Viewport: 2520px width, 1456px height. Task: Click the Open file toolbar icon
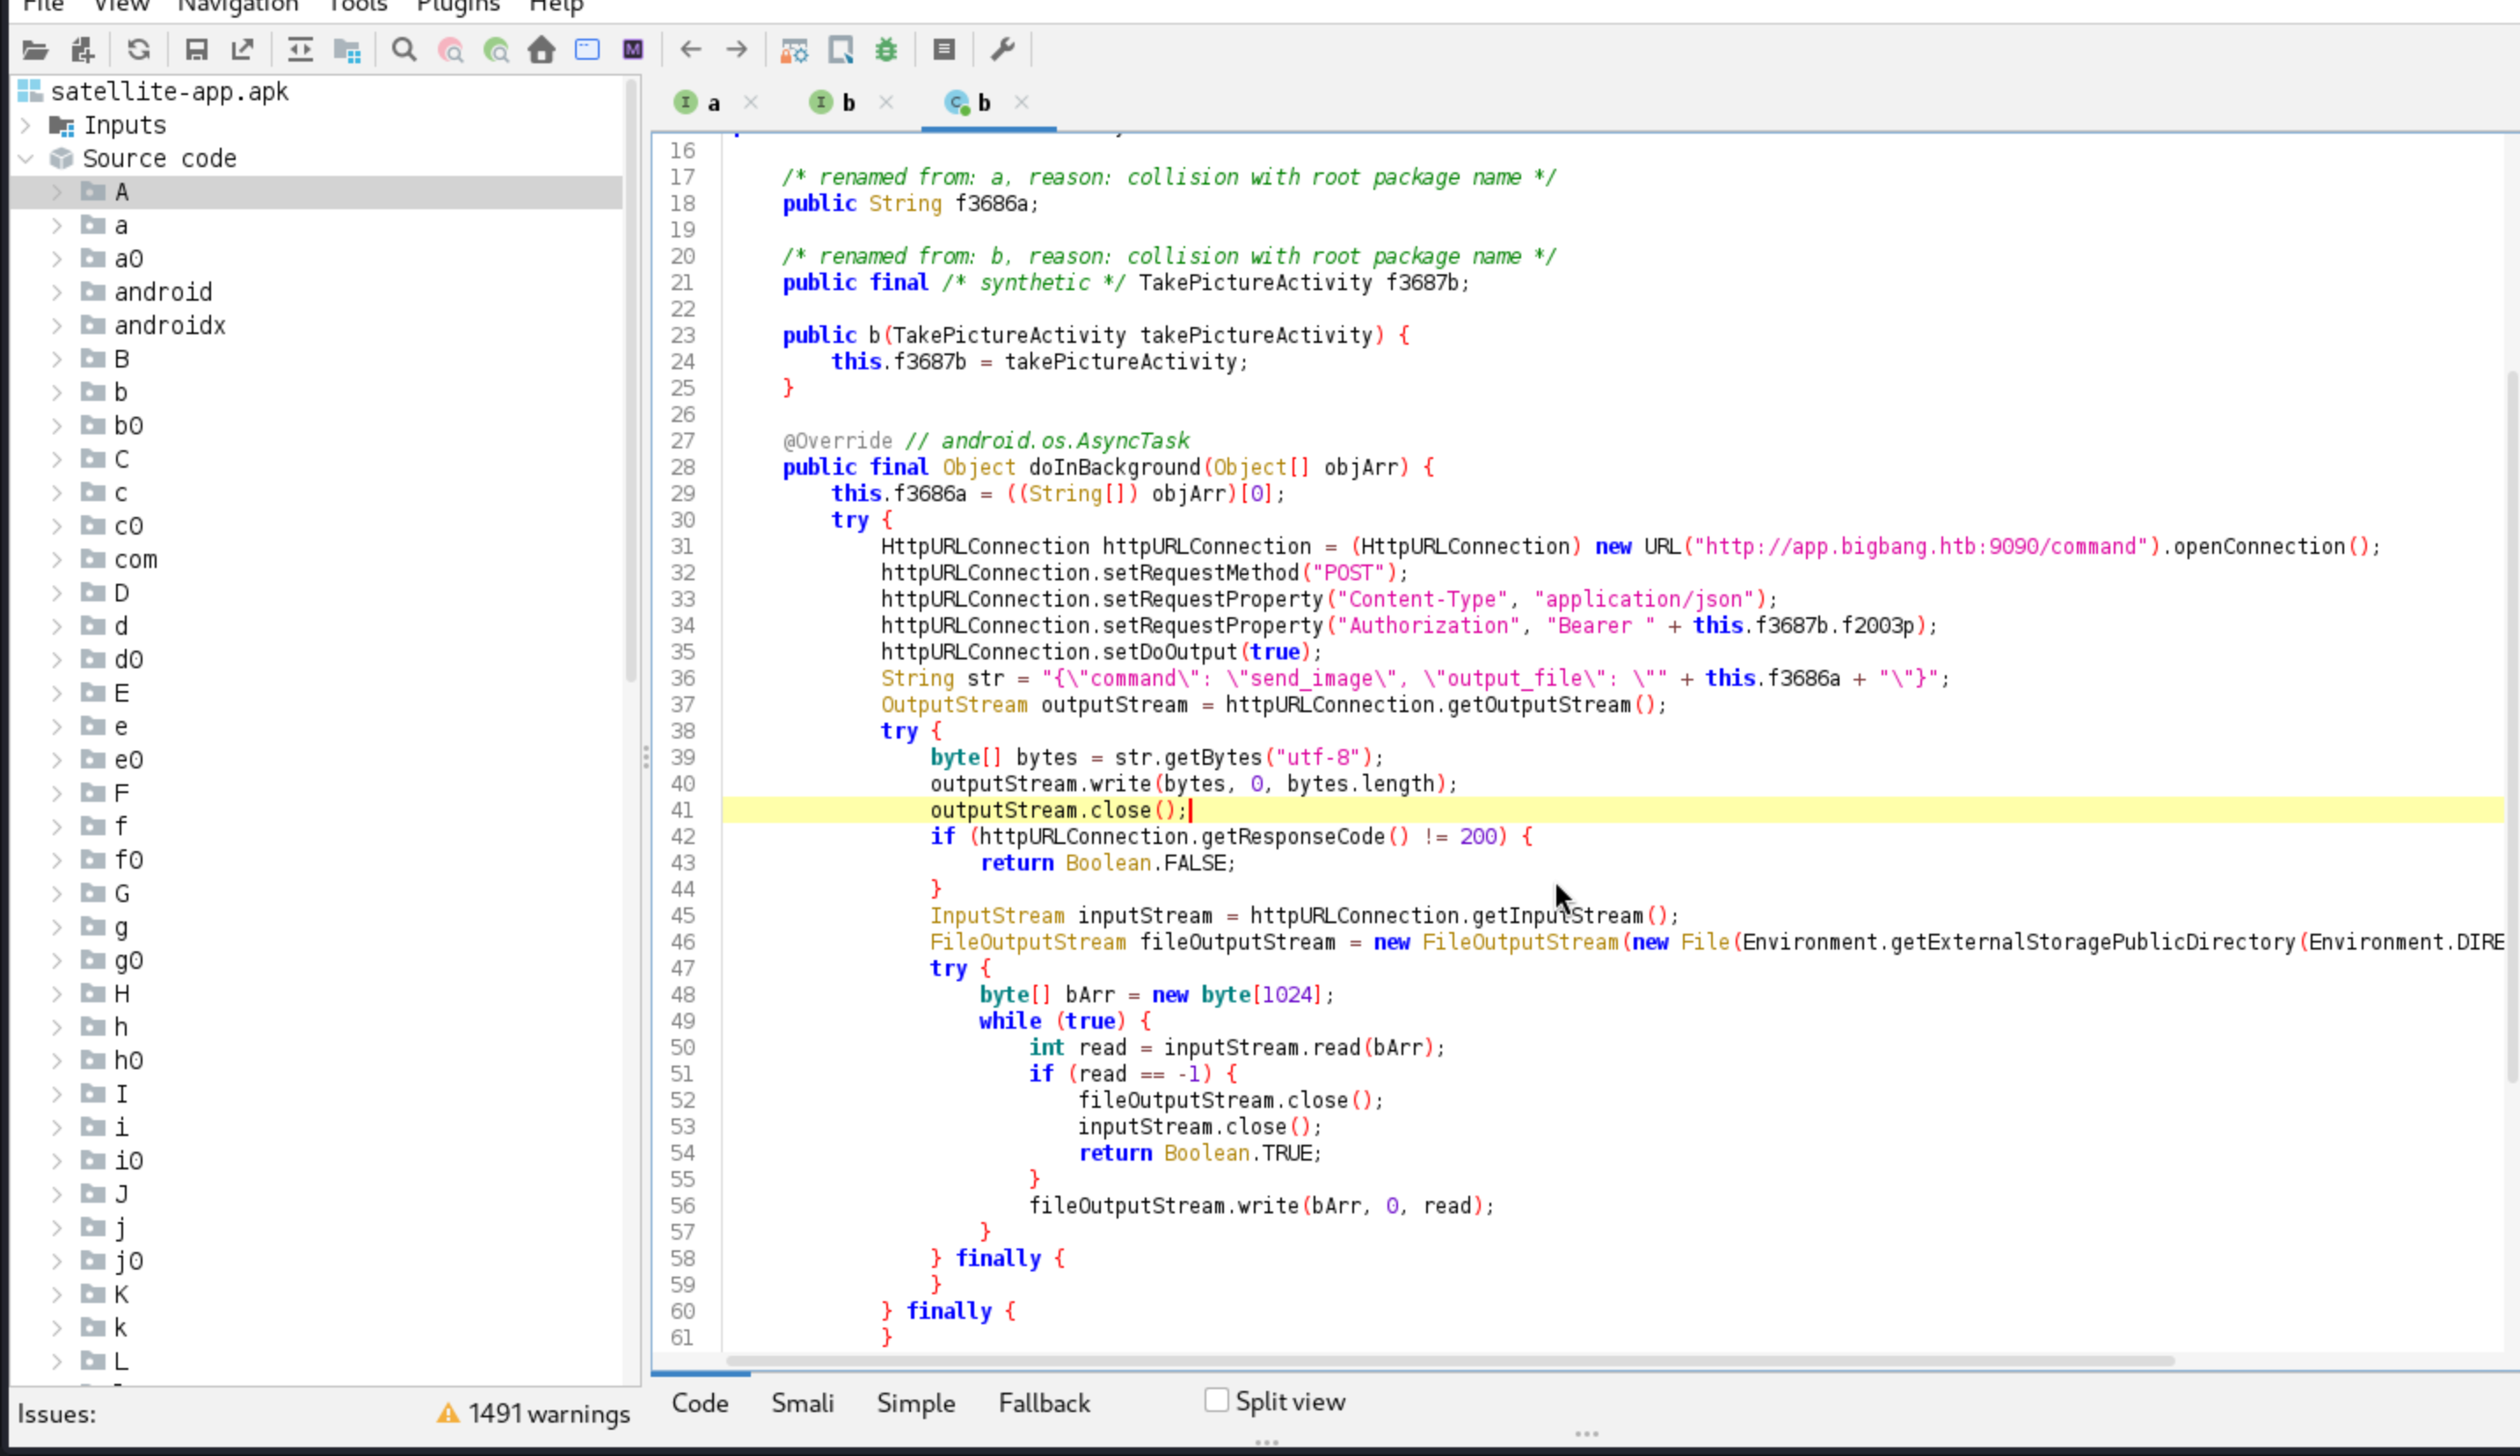click(35, 49)
